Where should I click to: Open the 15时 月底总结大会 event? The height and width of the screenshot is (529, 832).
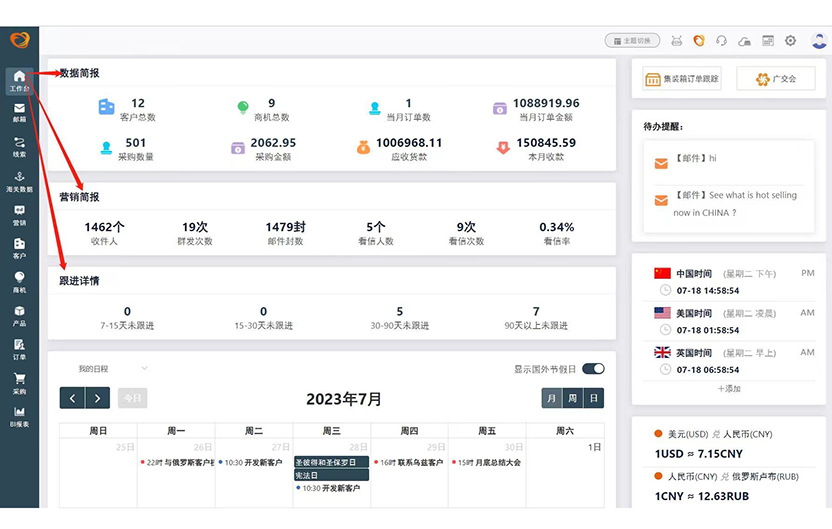[487, 463]
